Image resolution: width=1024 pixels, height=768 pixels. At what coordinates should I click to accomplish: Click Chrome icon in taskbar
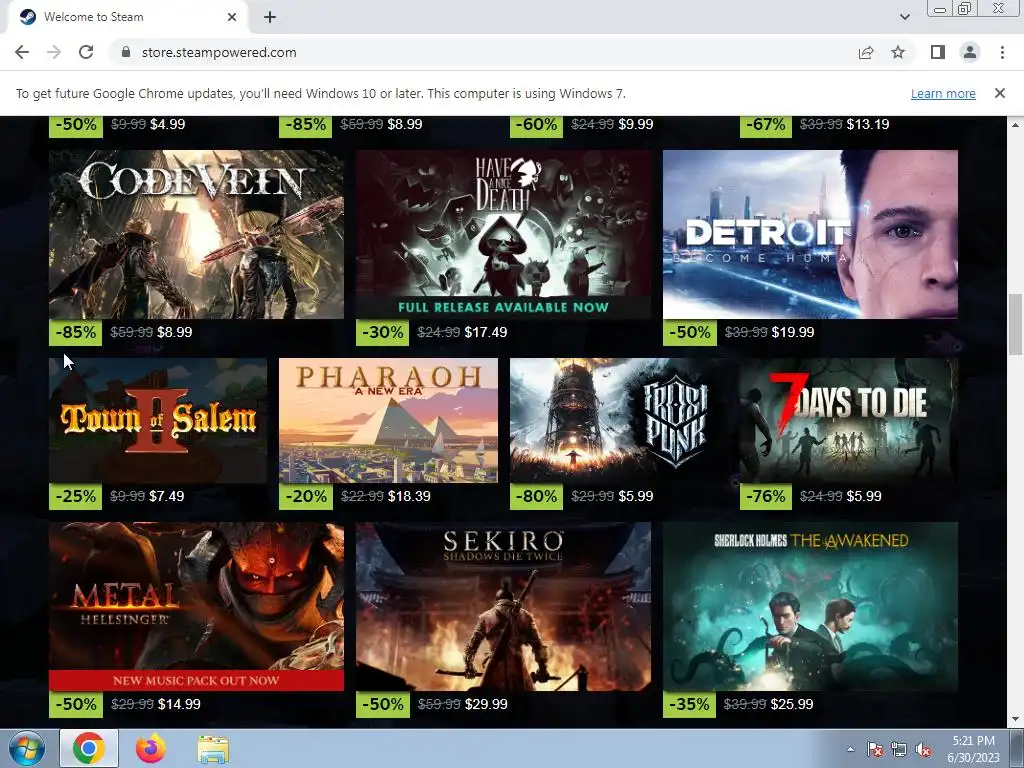point(89,748)
